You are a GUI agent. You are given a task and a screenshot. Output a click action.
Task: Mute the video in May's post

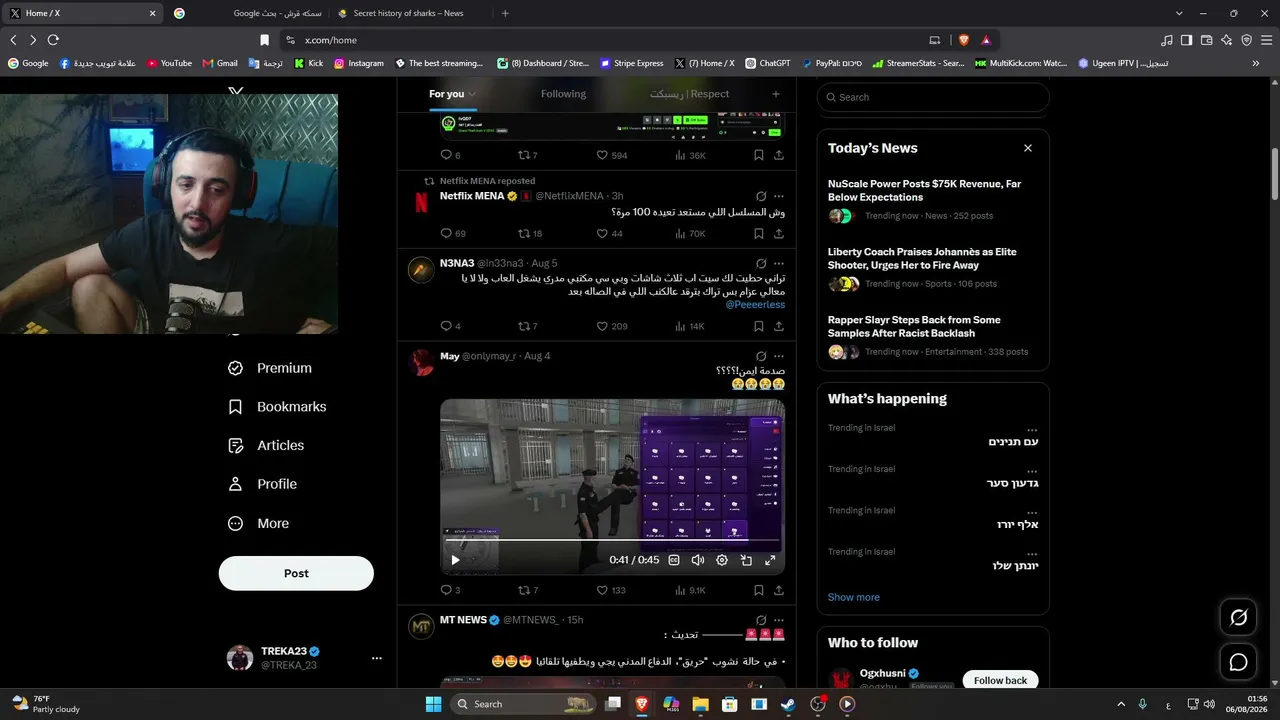coord(698,560)
